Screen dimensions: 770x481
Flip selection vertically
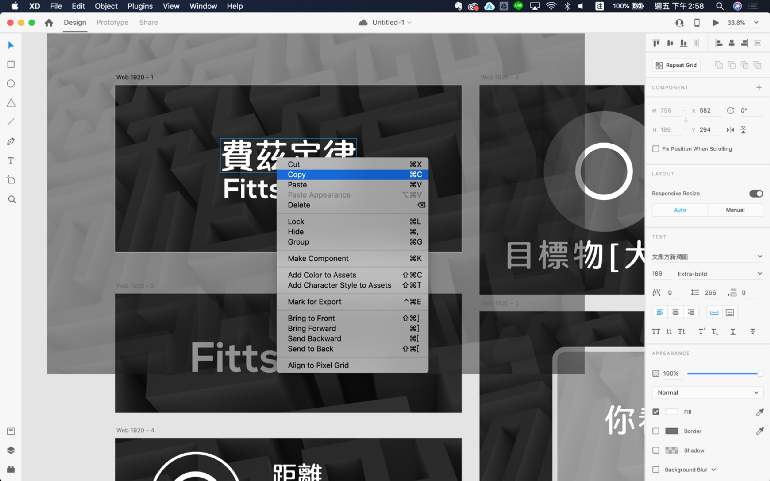tap(743, 130)
